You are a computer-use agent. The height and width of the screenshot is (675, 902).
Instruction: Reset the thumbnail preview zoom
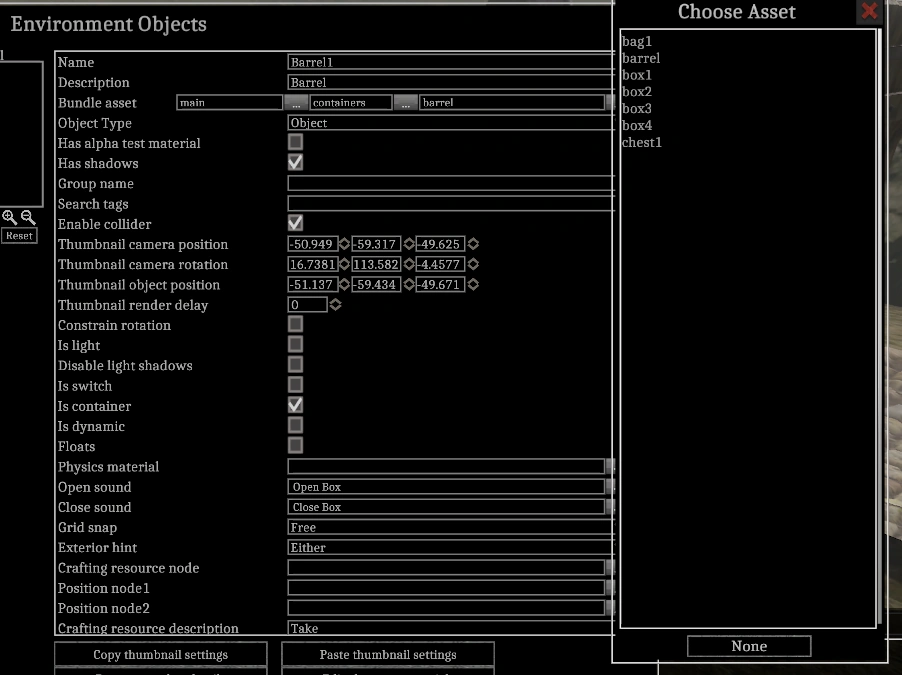pos(20,236)
